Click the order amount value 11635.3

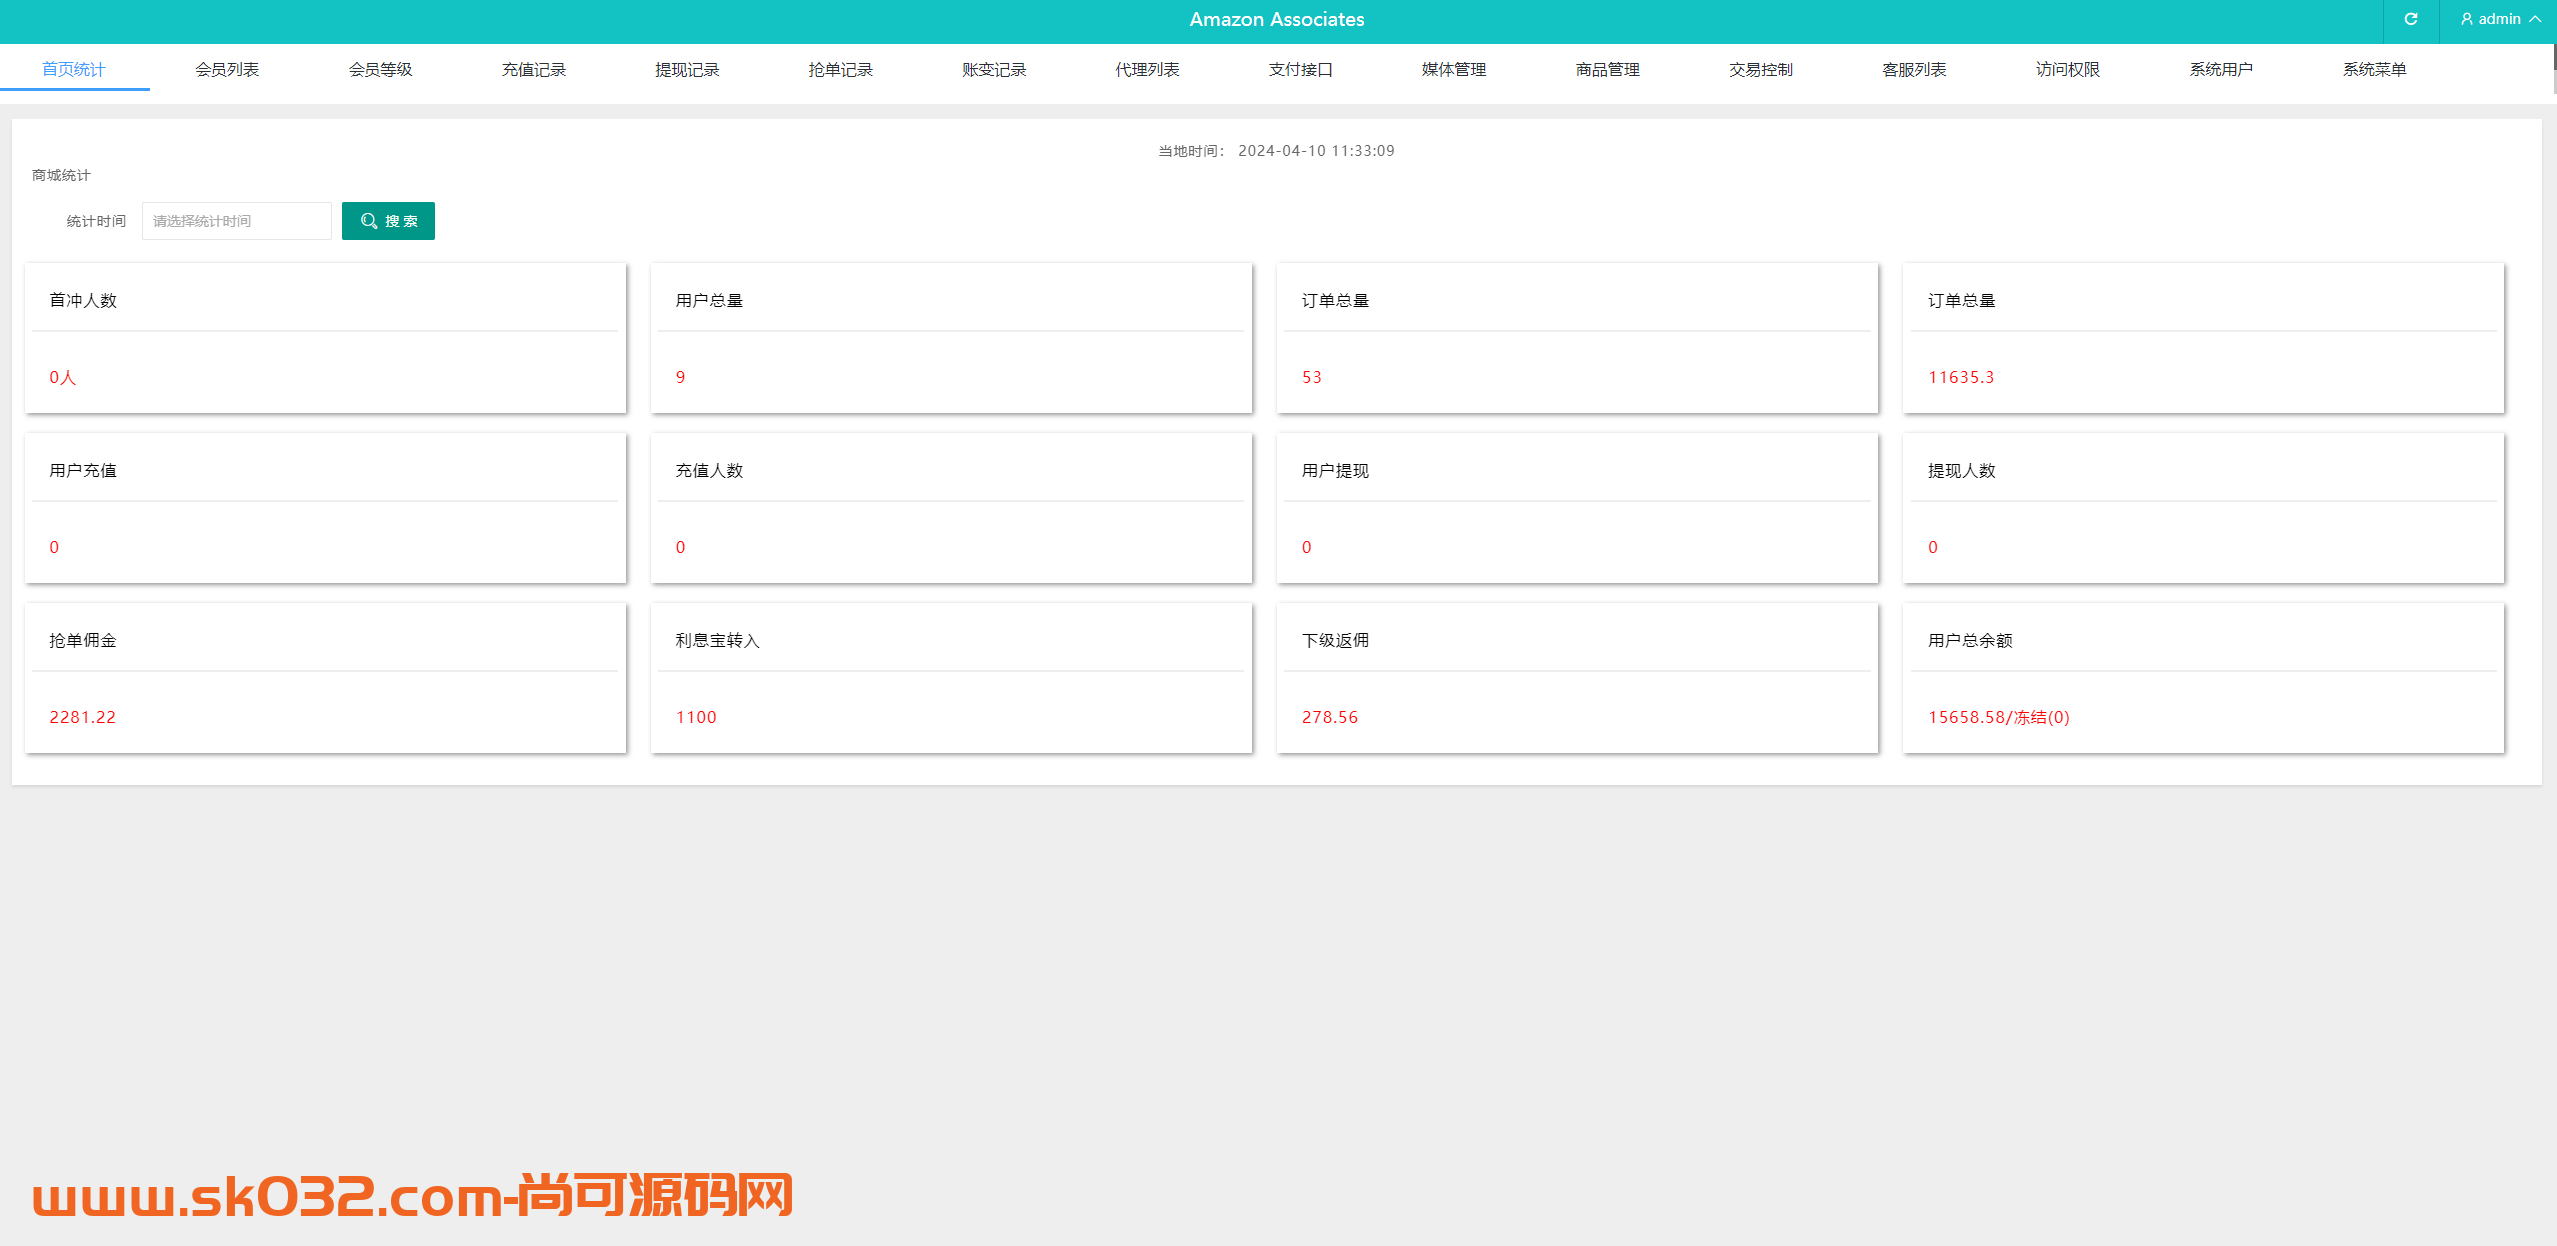click(x=1961, y=377)
